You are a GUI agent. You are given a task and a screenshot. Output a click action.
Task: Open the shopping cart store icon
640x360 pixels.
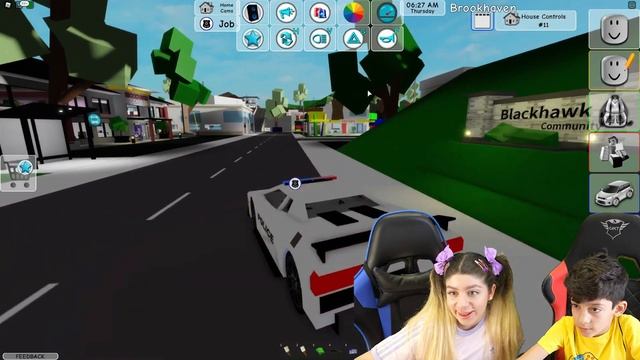[x=18, y=173]
